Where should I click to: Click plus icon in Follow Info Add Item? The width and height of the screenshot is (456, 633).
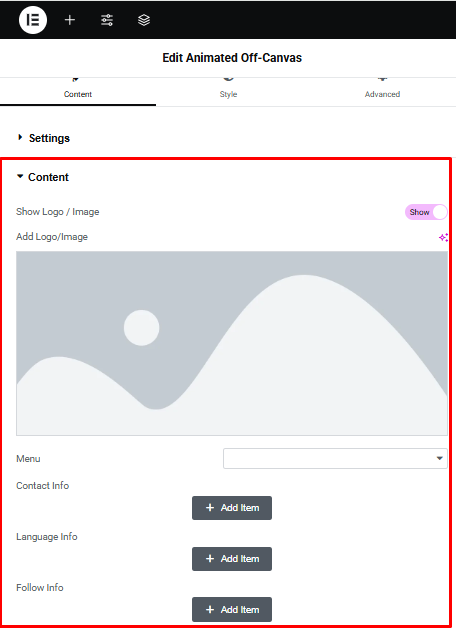210,609
